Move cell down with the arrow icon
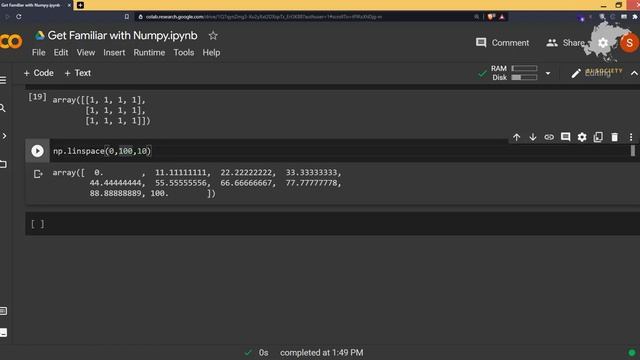 [533, 137]
